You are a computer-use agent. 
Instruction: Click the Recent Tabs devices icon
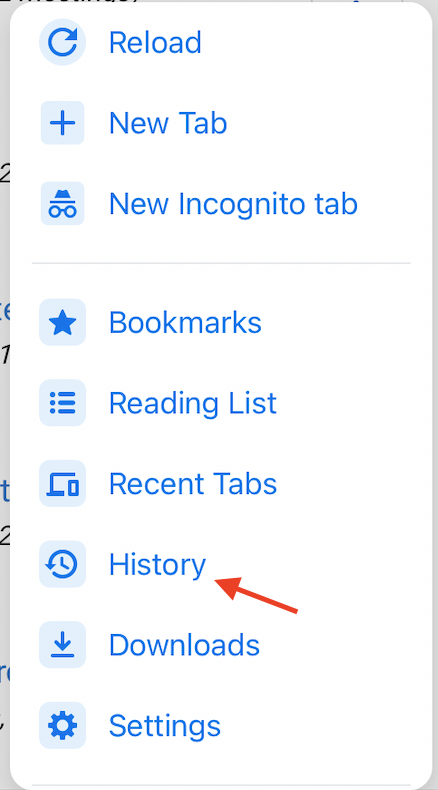click(62, 484)
